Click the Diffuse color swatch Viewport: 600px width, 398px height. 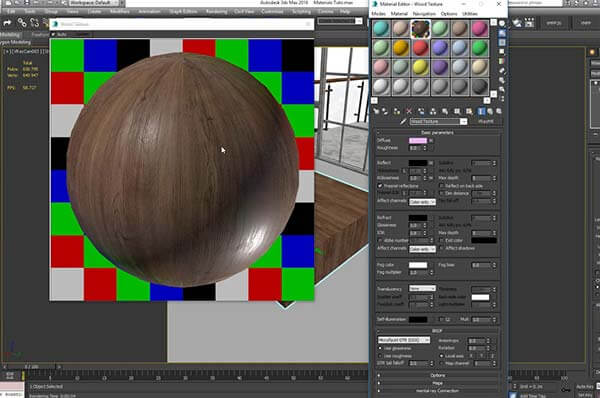click(x=418, y=141)
